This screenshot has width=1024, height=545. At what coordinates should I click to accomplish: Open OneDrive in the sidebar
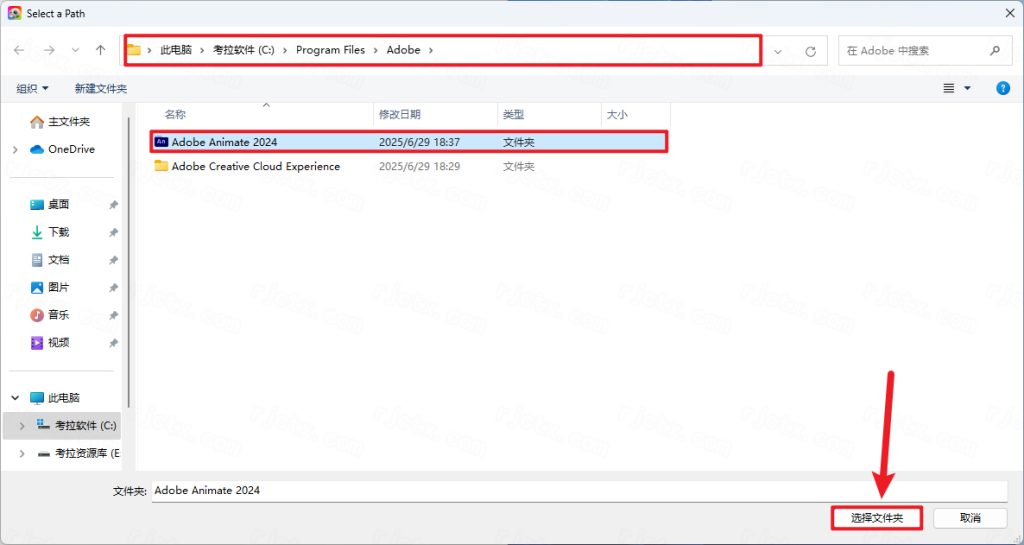[71, 149]
